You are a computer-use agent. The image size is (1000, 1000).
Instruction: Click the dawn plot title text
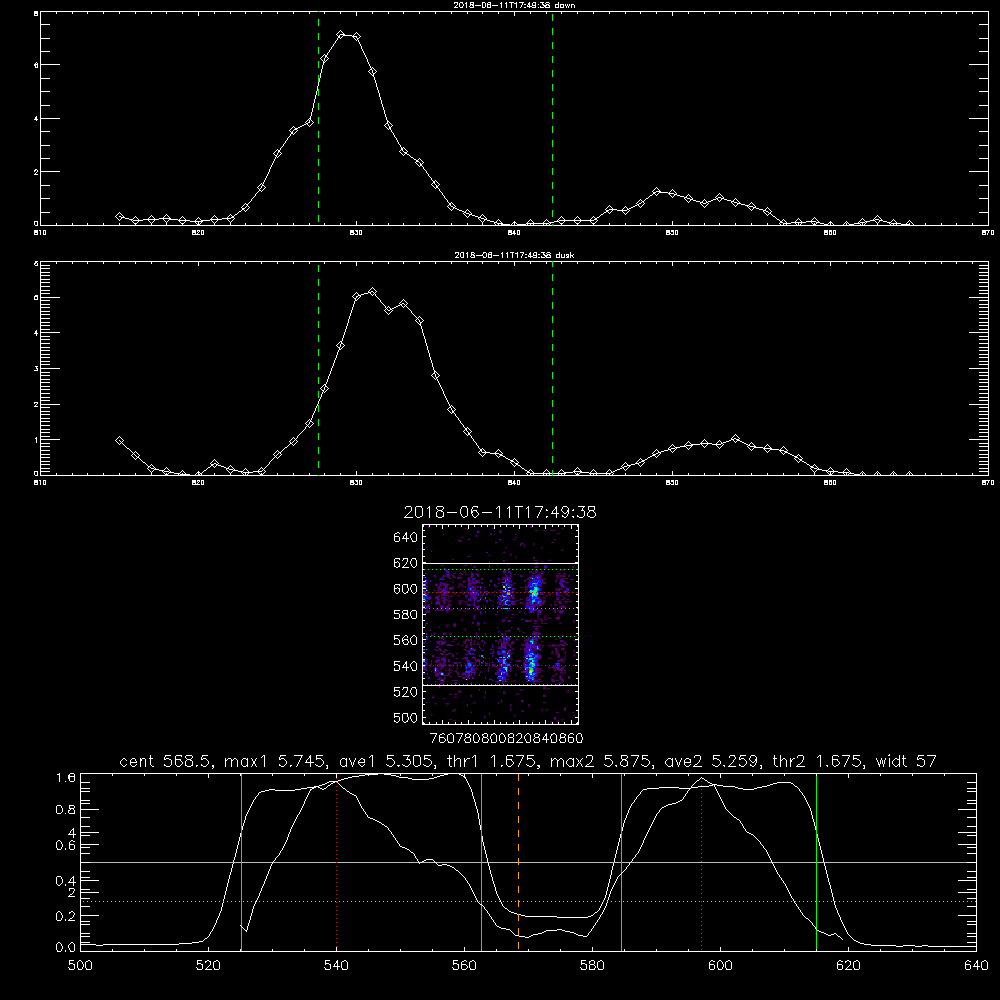coord(514,5)
